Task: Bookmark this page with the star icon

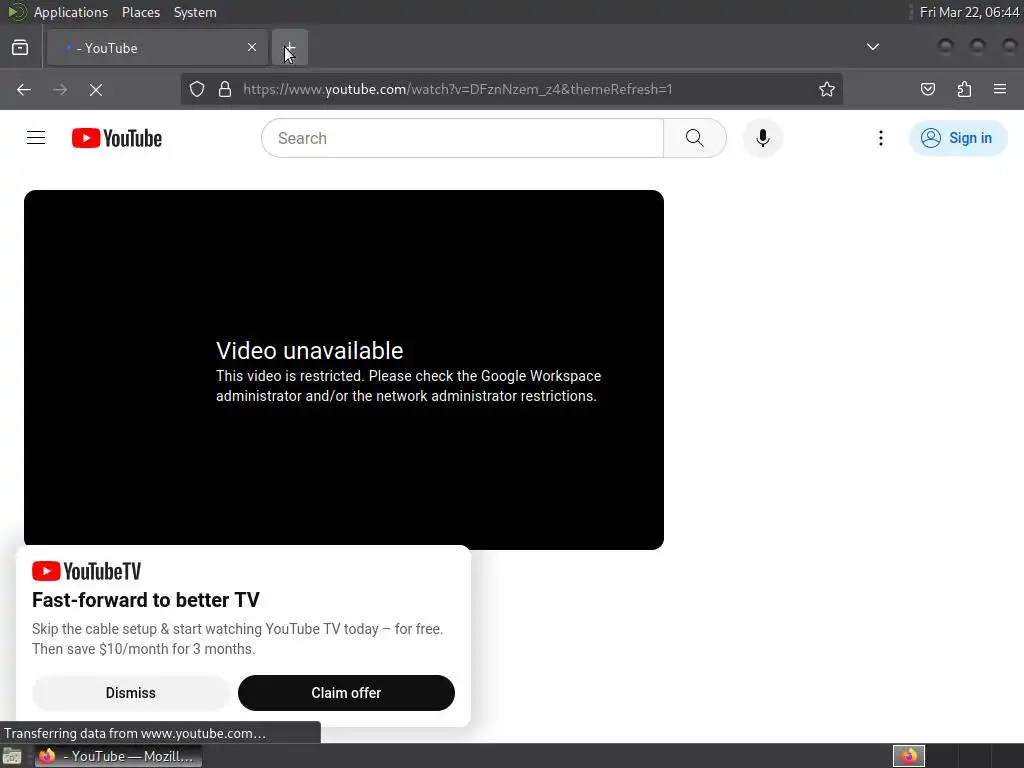Action: pos(827,89)
